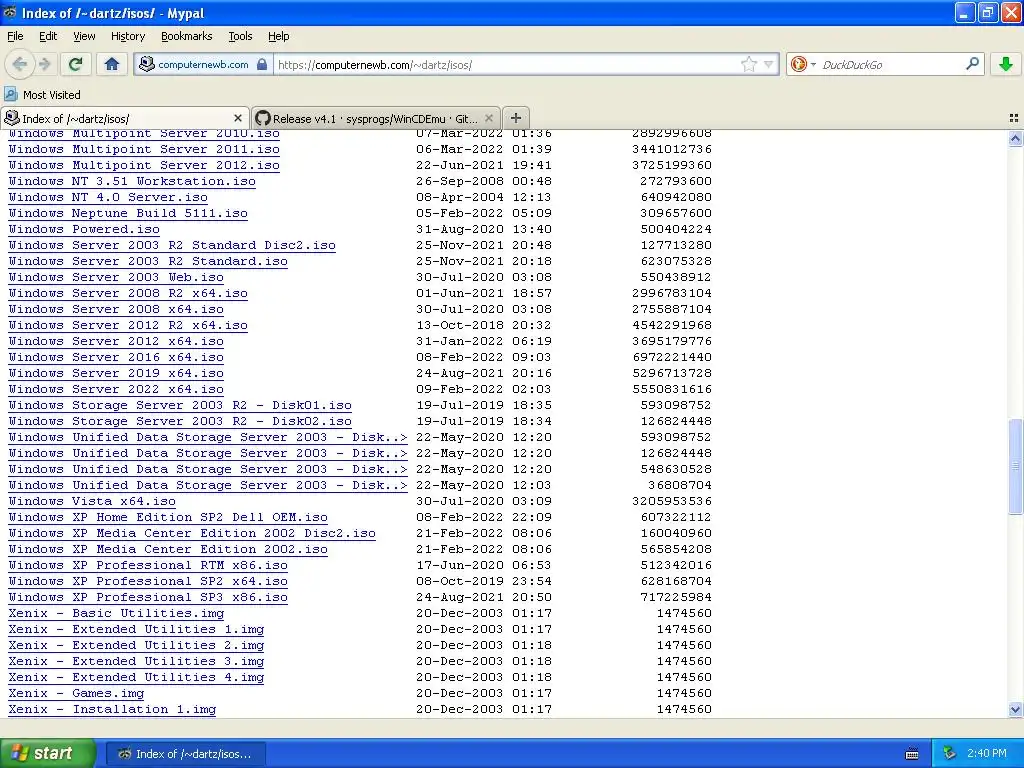1024x768 pixels.
Task: Switch to the Release v4.1 WinCDEmu tab
Action: click(376, 118)
